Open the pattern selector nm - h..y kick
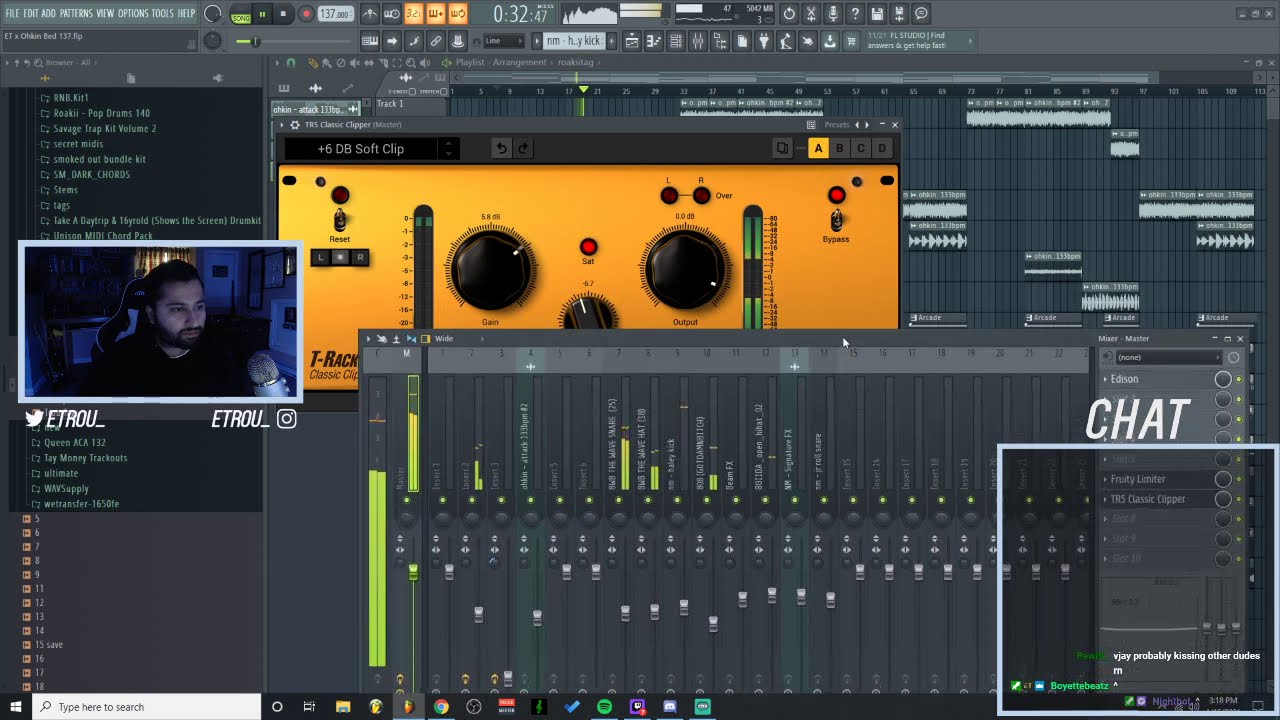This screenshot has width=1280, height=720. (x=574, y=41)
